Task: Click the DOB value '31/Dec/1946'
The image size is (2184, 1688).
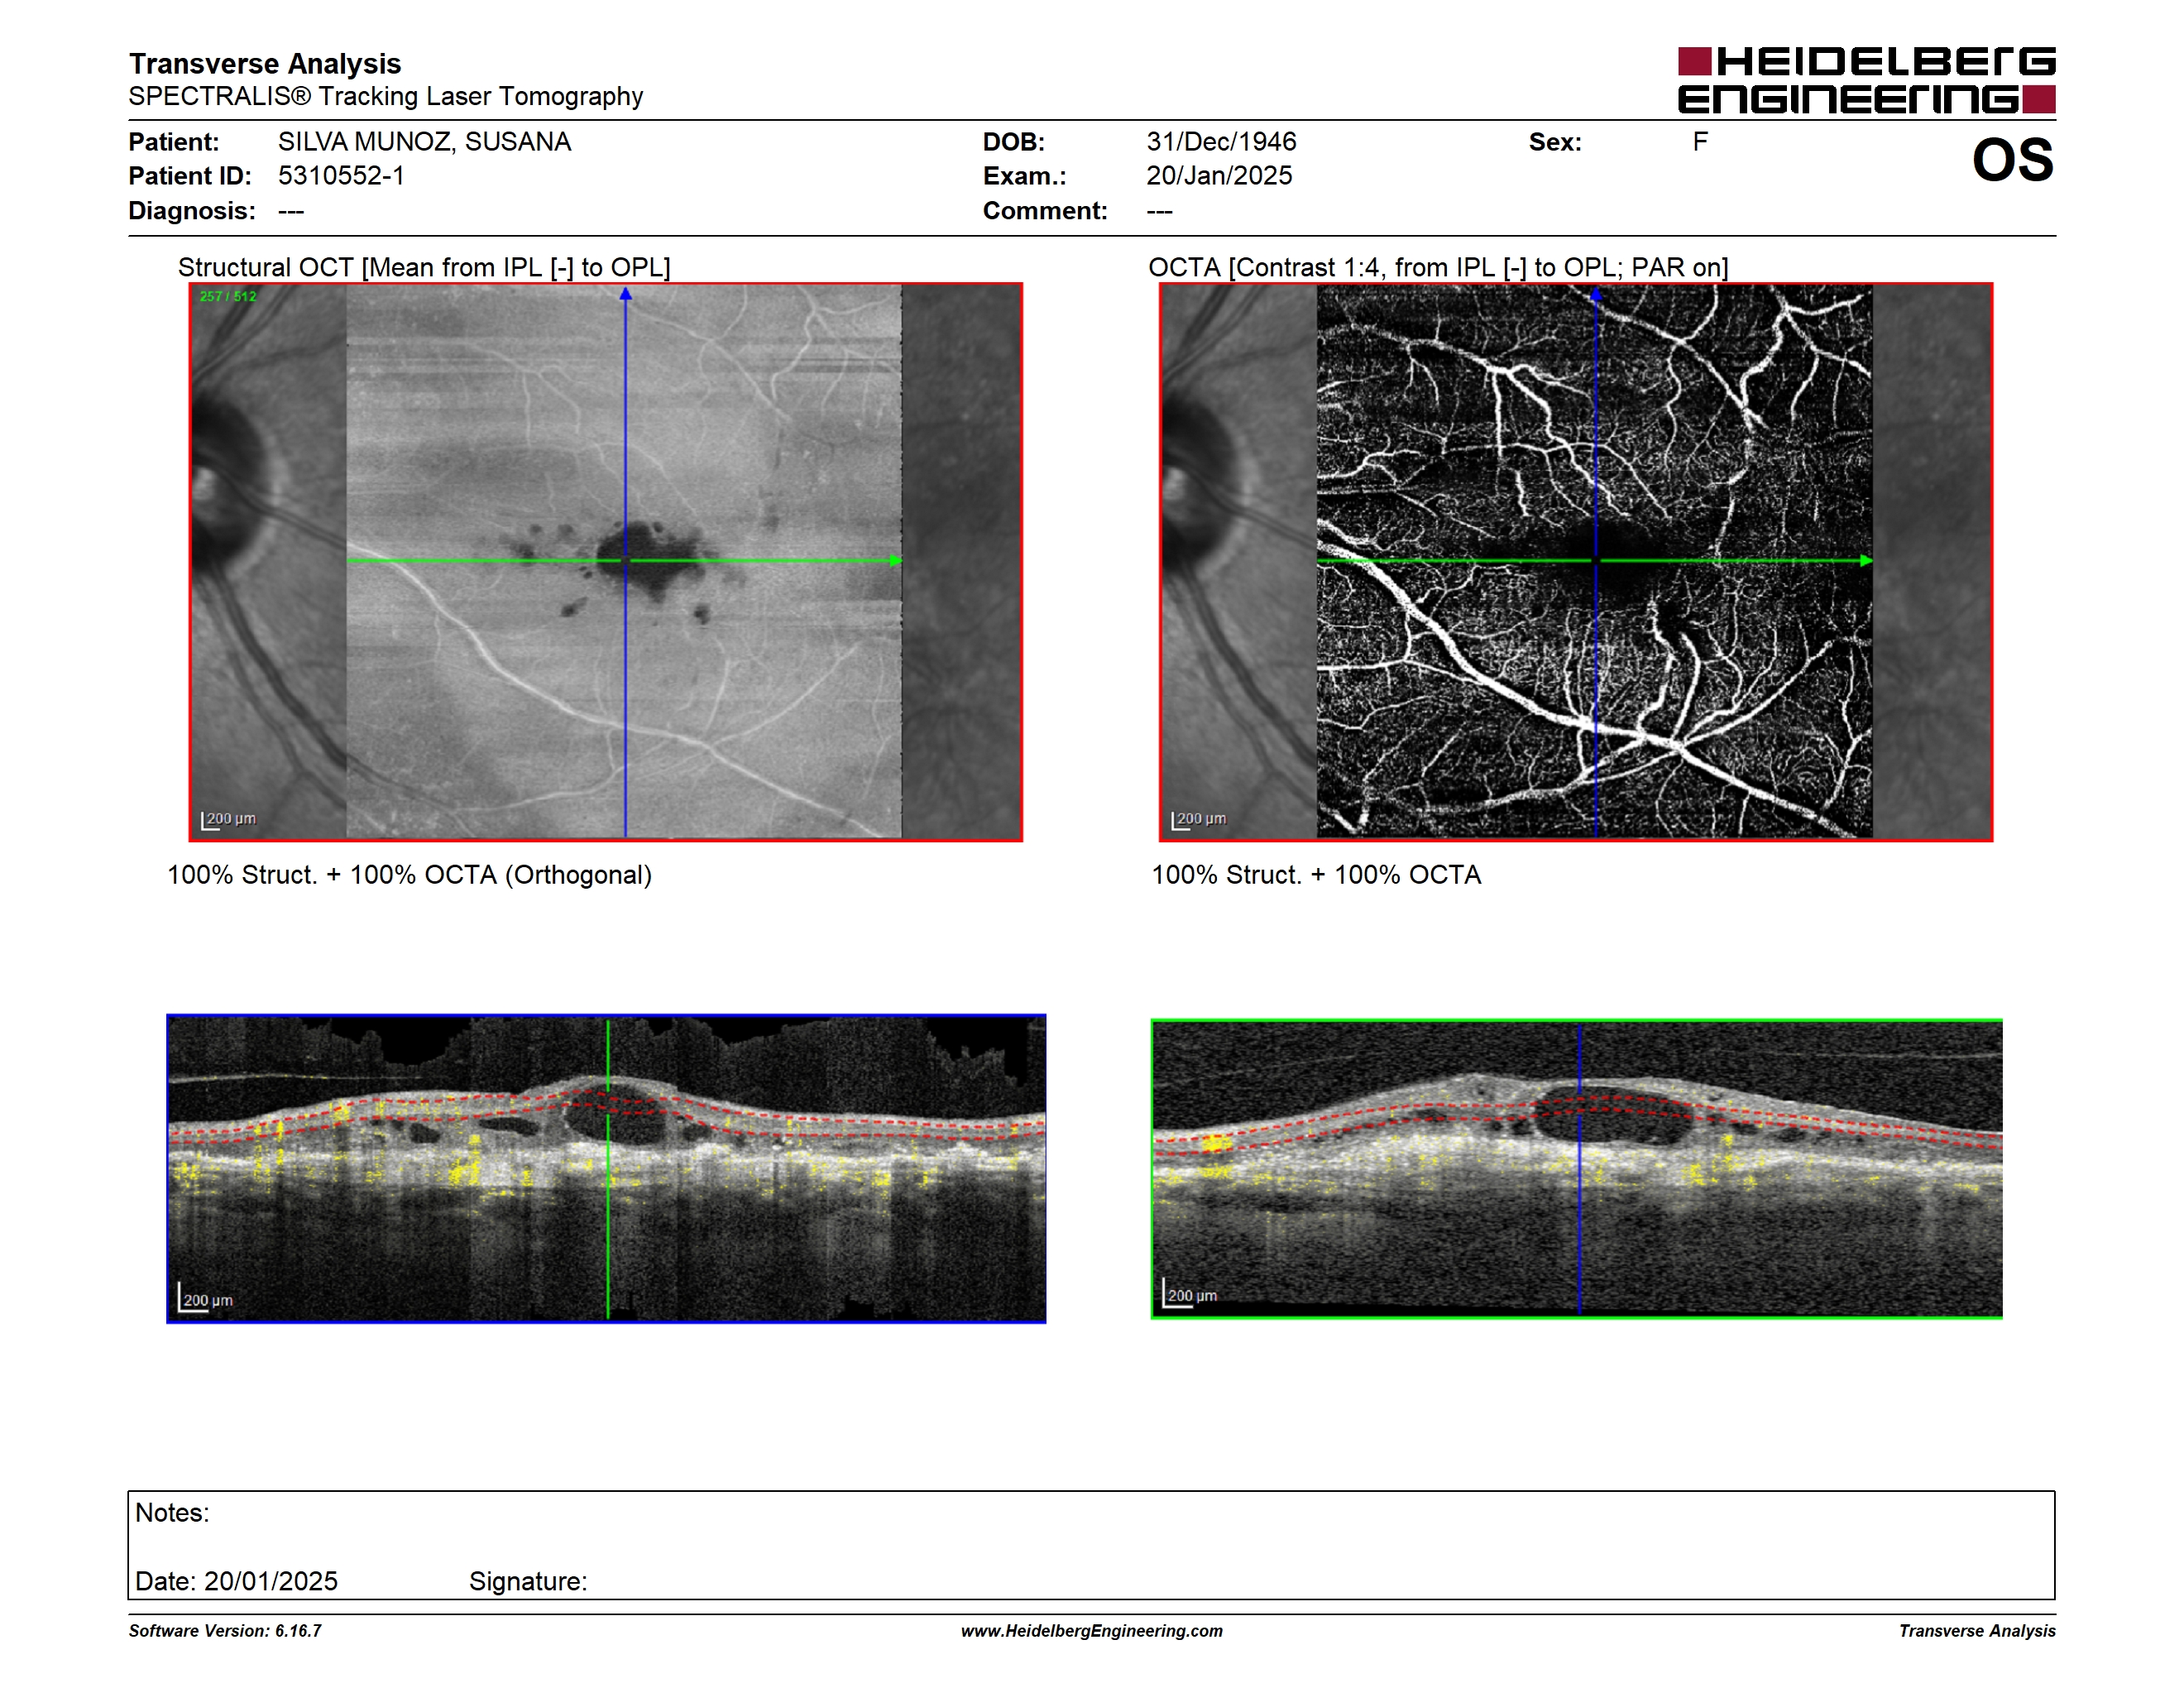Action: (x=1221, y=142)
